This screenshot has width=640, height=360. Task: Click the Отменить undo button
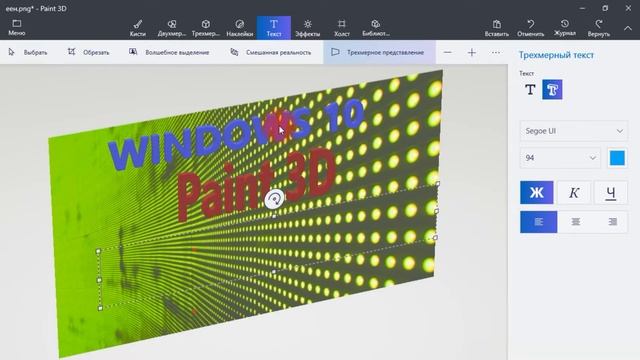pos(531,28)
